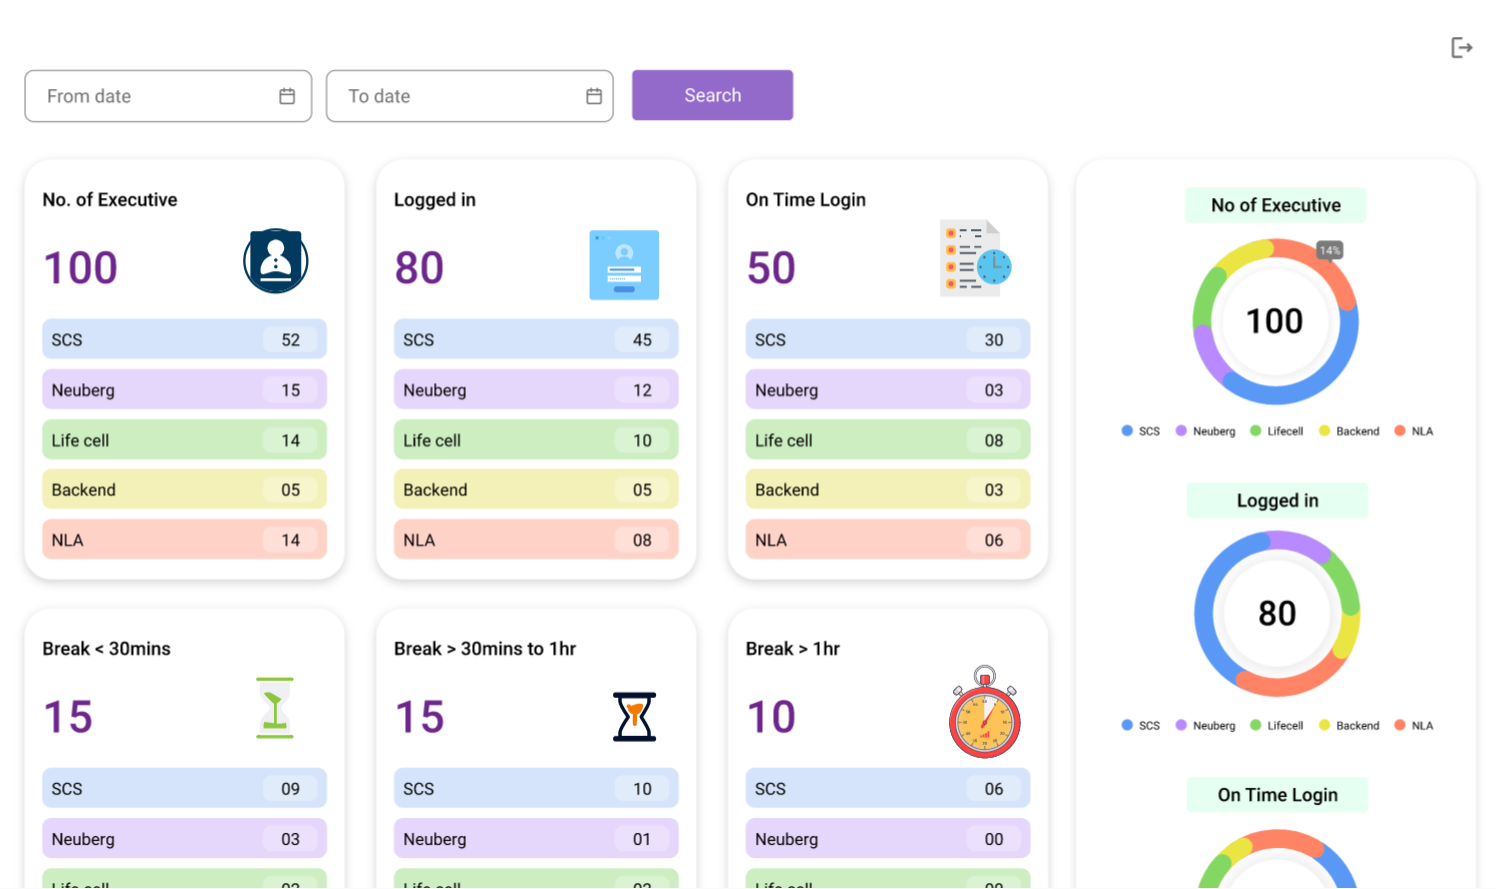1496x889 pixels.
Task: Select the Life cell row under Logged in
Action: pyautogui.click(x=535, y=440)
